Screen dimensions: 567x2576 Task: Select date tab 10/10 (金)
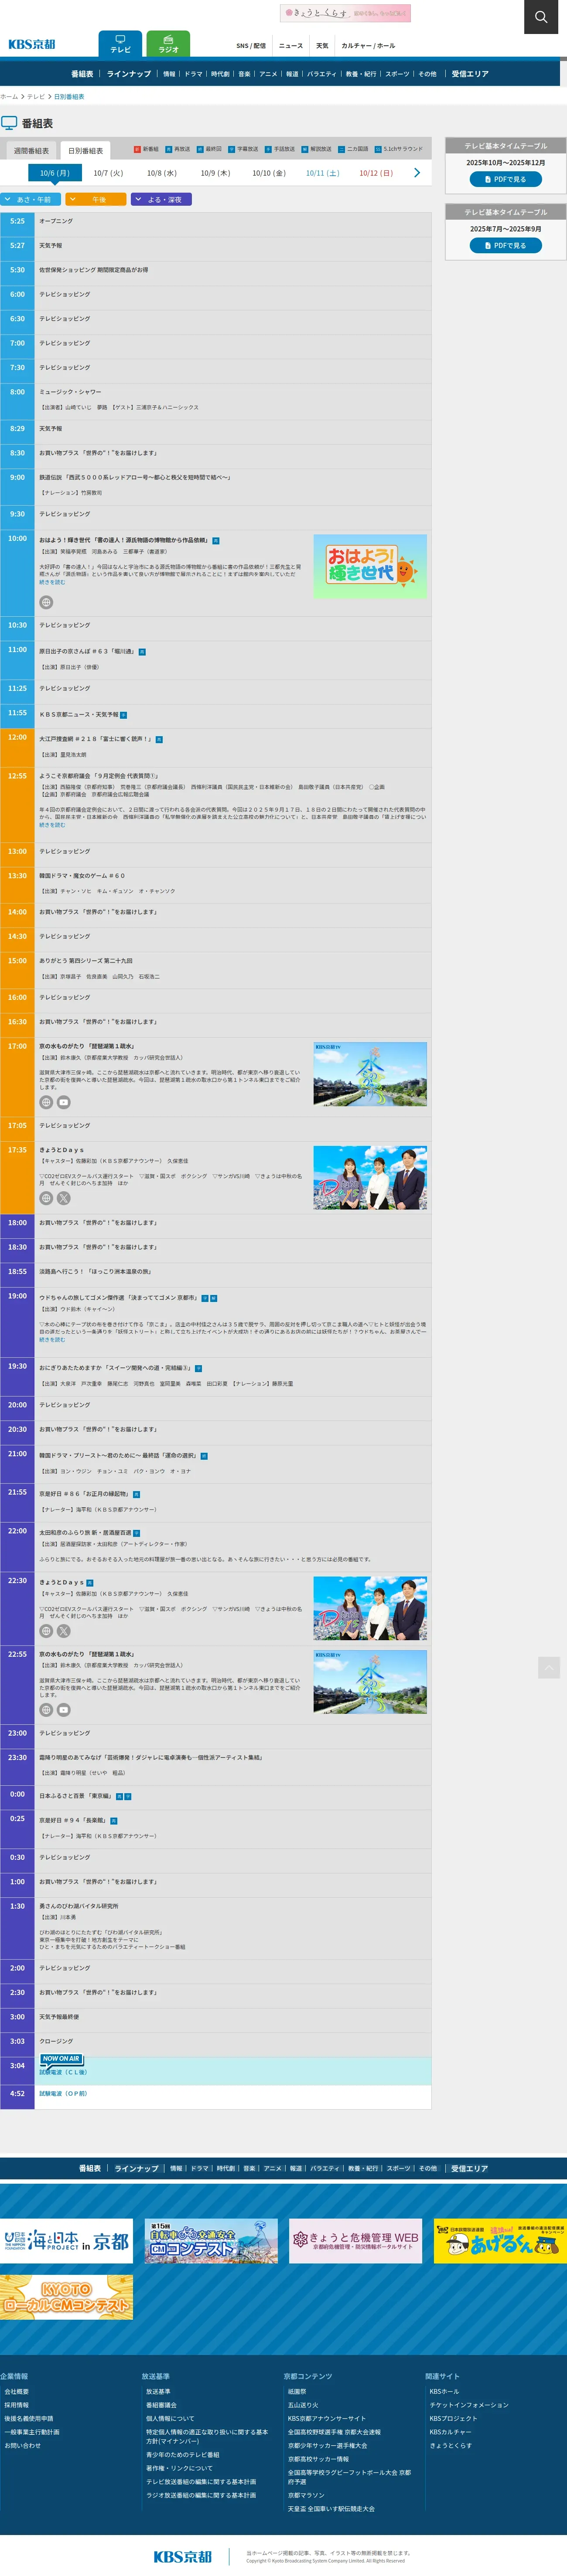click(269, 173)
